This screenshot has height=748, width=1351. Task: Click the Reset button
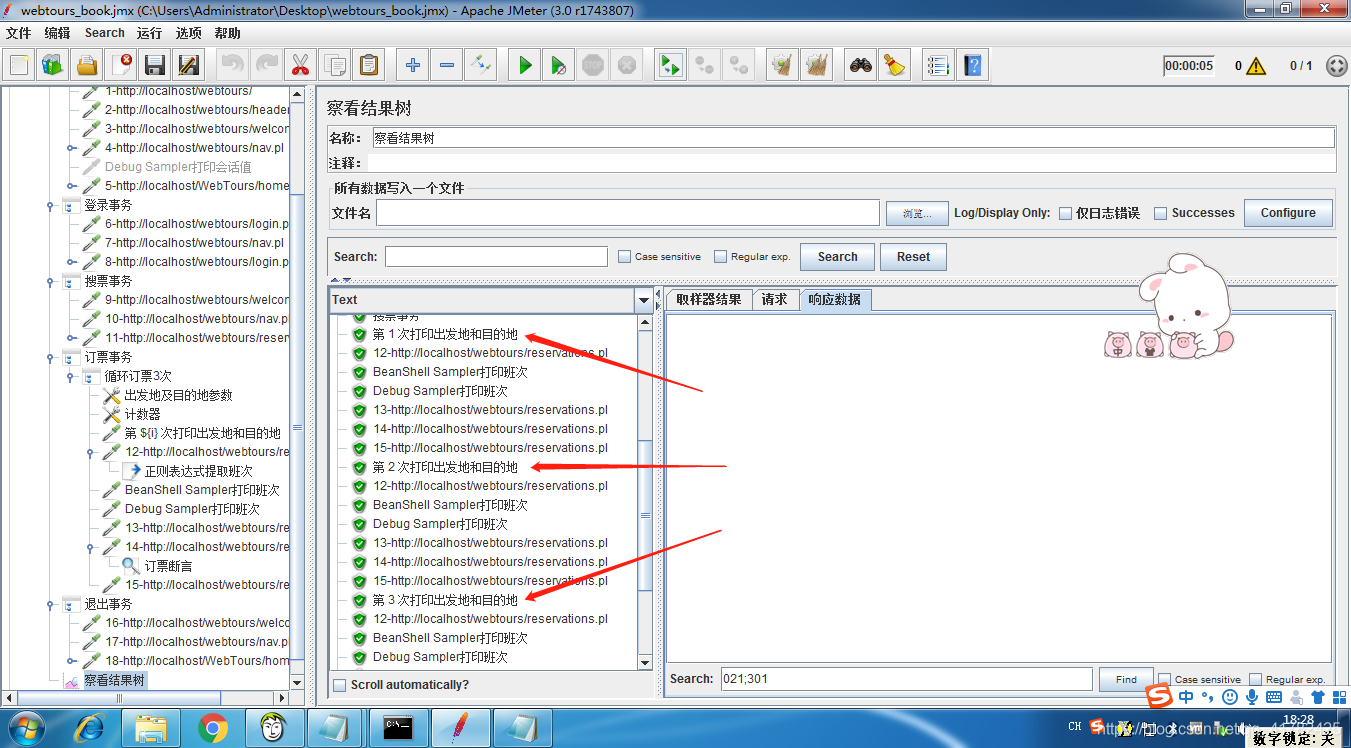coord(913,257)
